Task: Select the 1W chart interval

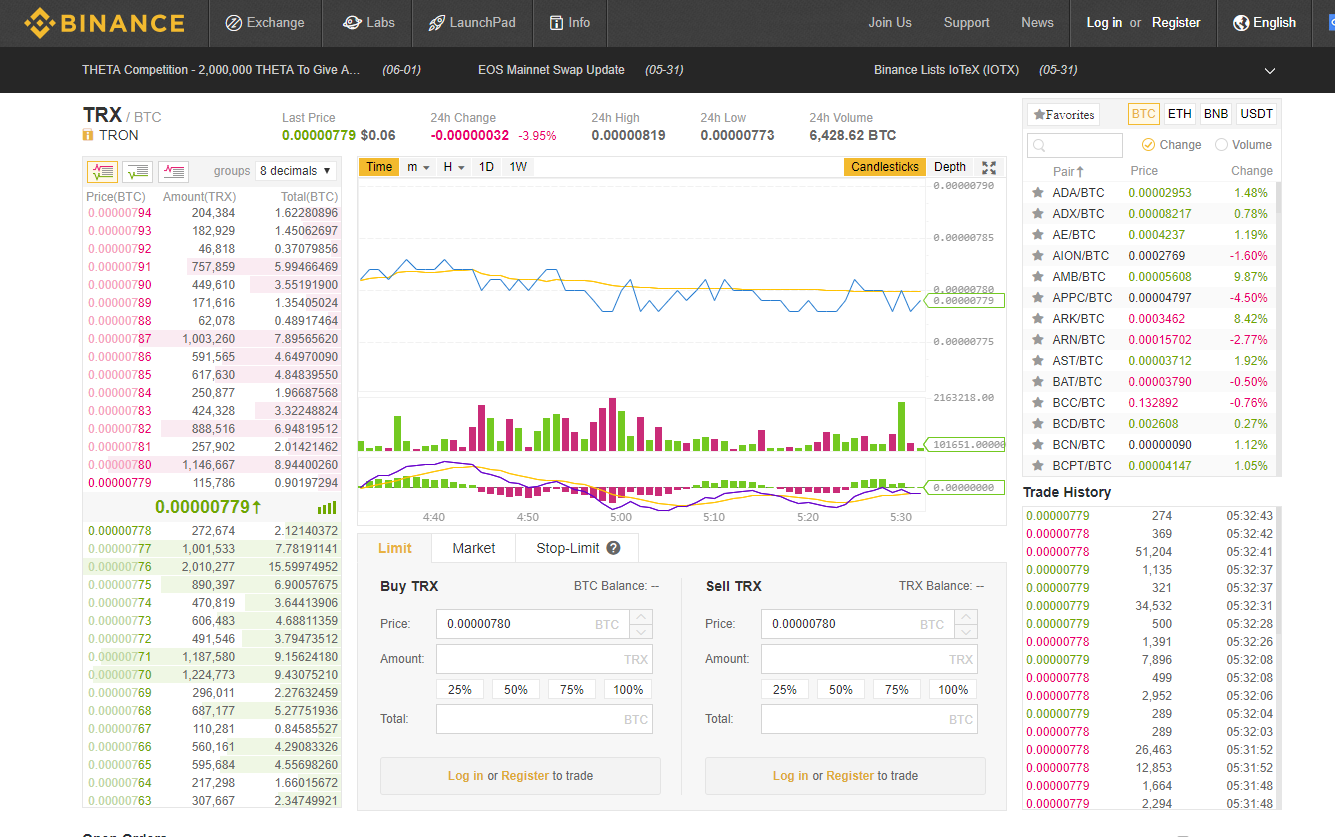Action: [x=518, y=167]
